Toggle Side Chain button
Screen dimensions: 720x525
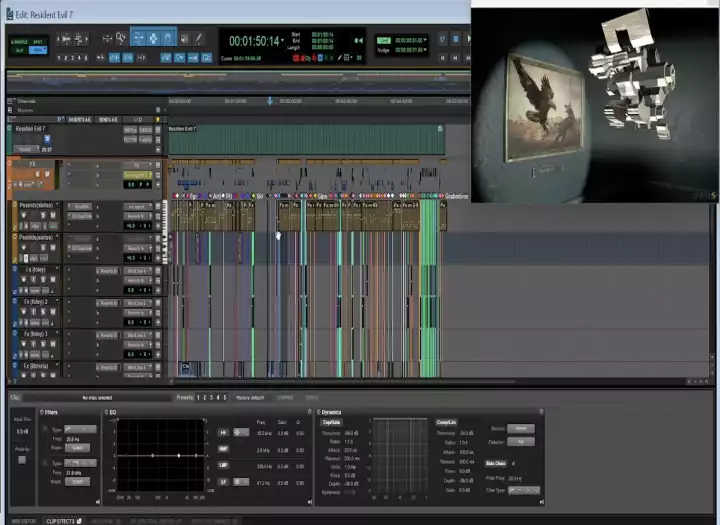tap(496, 463)
